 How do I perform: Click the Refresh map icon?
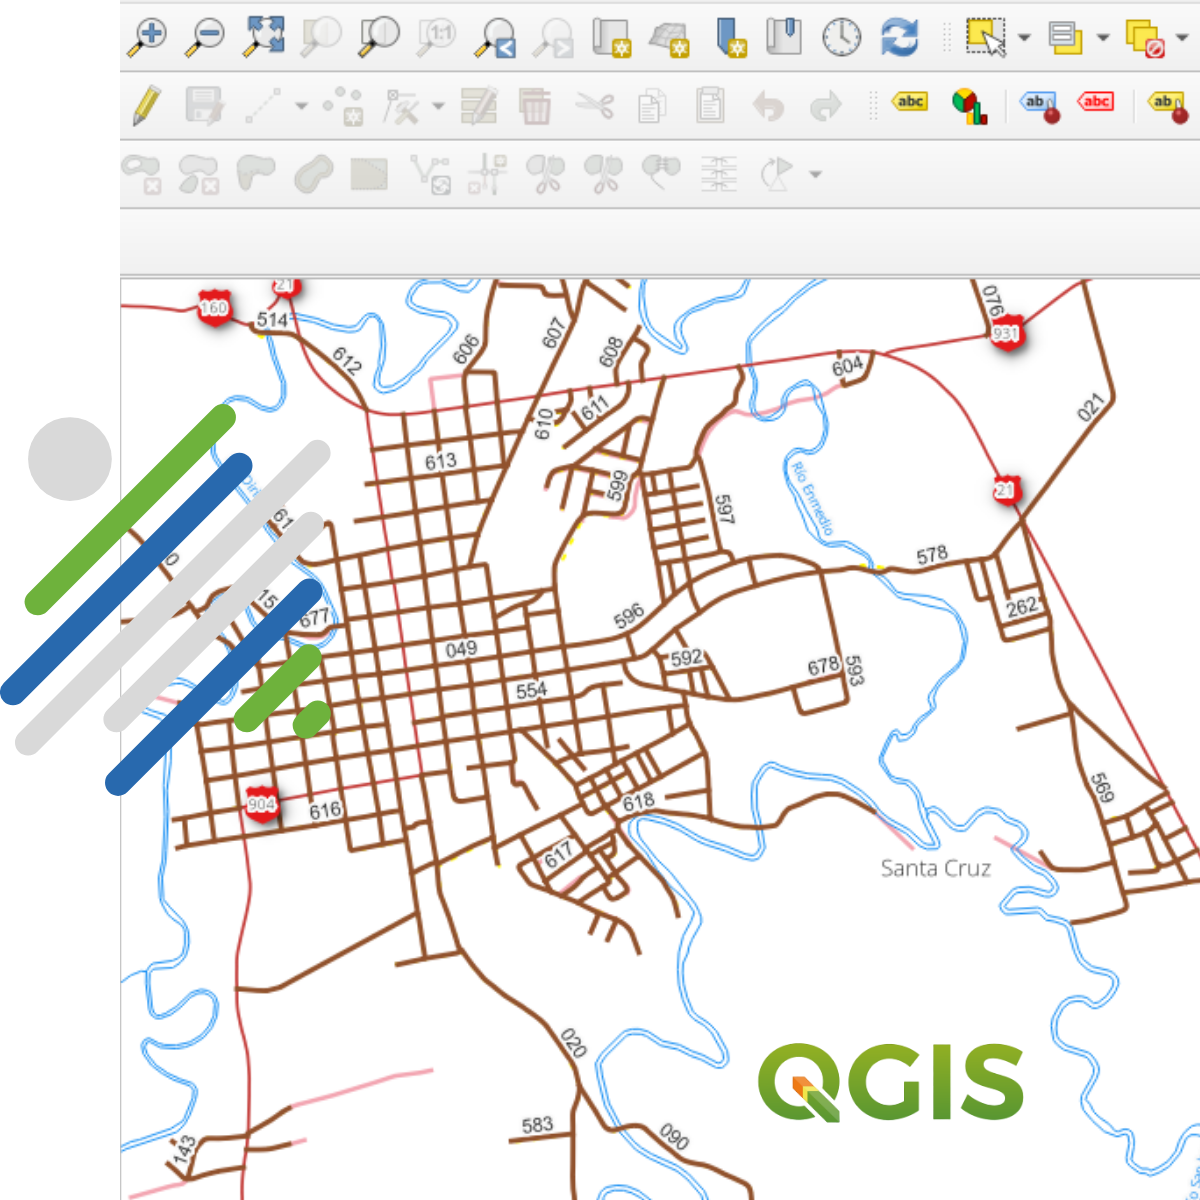900,37
